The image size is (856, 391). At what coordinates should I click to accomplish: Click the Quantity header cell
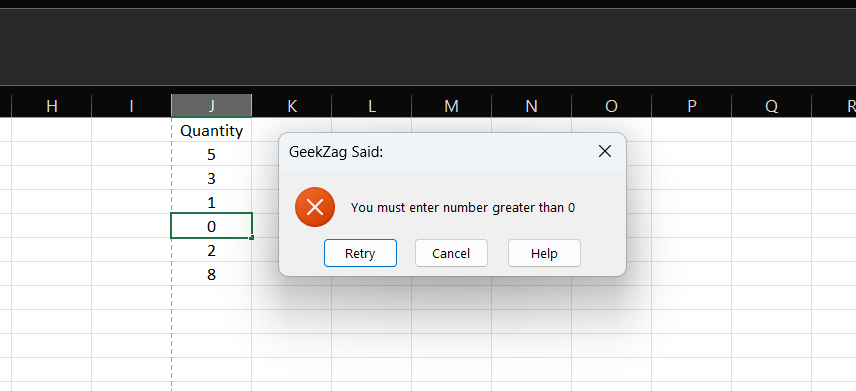tap(211, 131)
